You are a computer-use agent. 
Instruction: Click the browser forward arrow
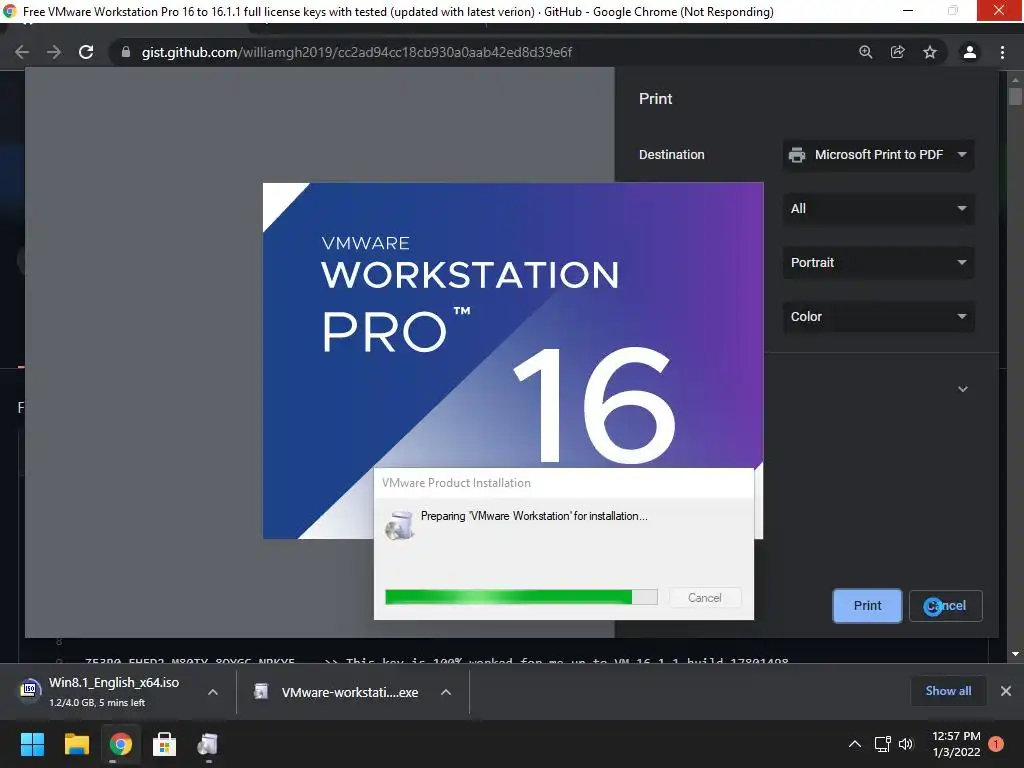pos(54,52)
